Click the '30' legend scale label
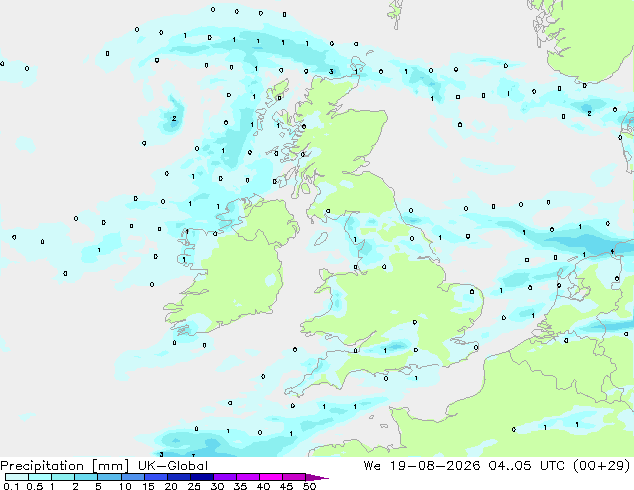 point(217,486)
